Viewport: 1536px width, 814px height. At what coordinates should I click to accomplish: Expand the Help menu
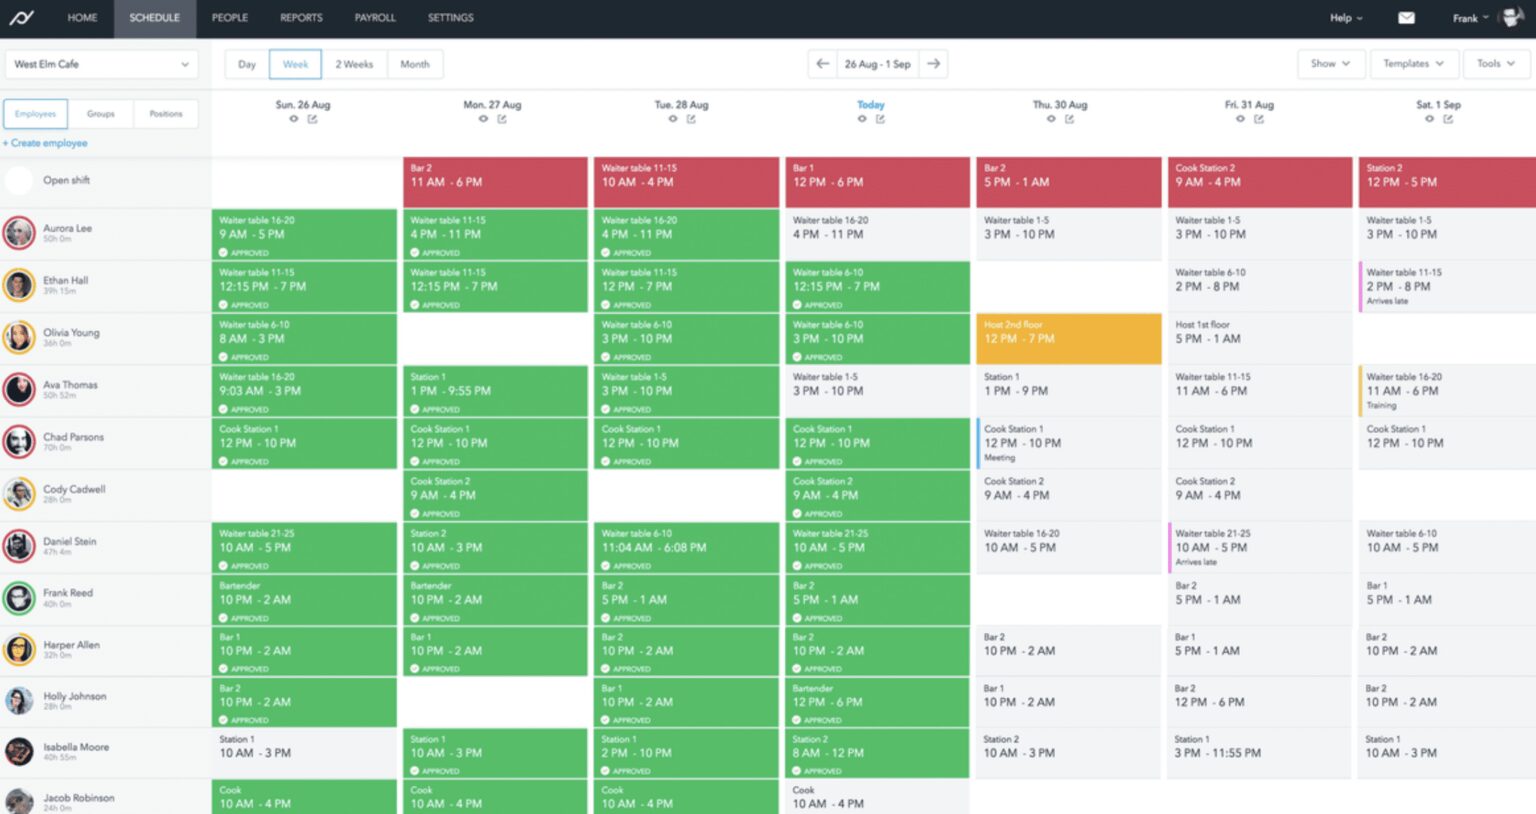tap(1346, 18)
